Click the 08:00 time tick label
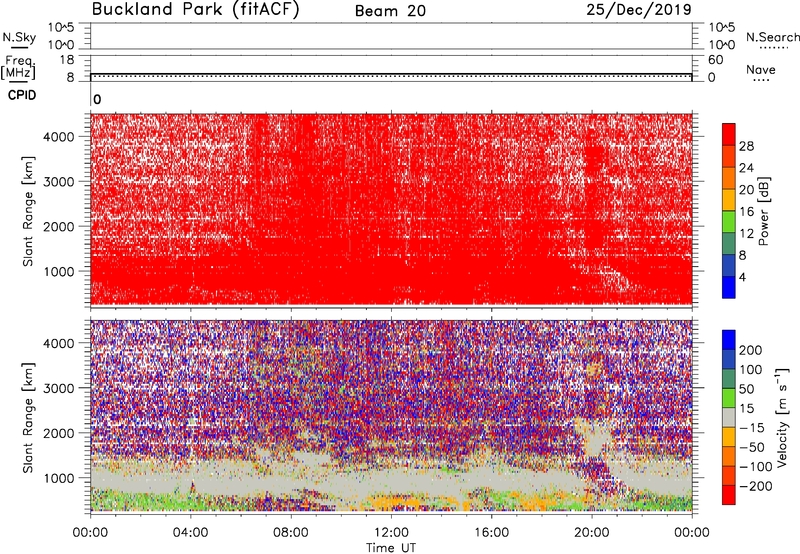This screenshot has width=800, height=554. pos(291,533)
